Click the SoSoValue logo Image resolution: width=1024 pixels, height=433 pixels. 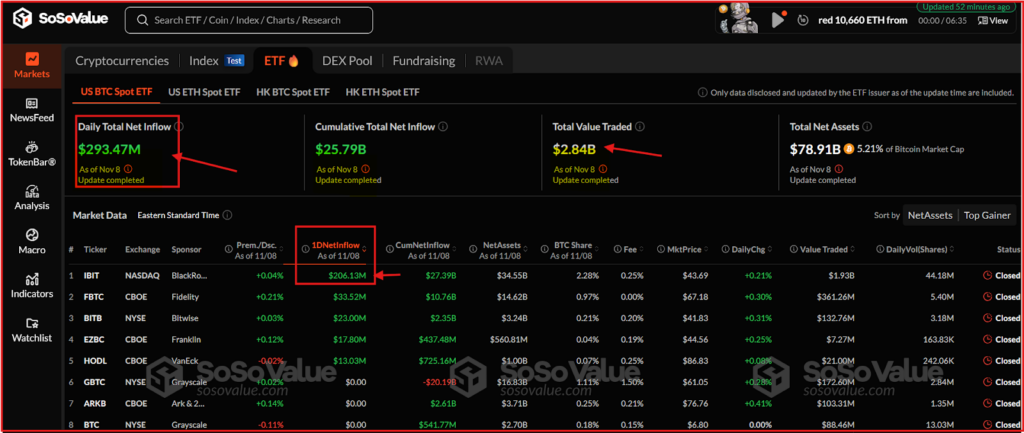(x=61, y=19)
